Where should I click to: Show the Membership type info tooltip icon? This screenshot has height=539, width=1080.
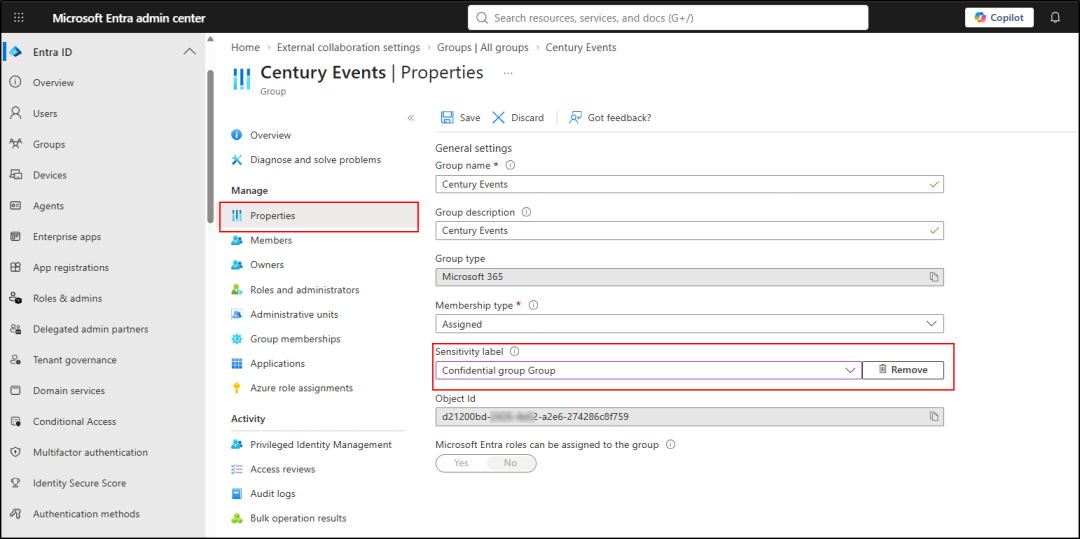pyautogui.click(x=532, y=305)
